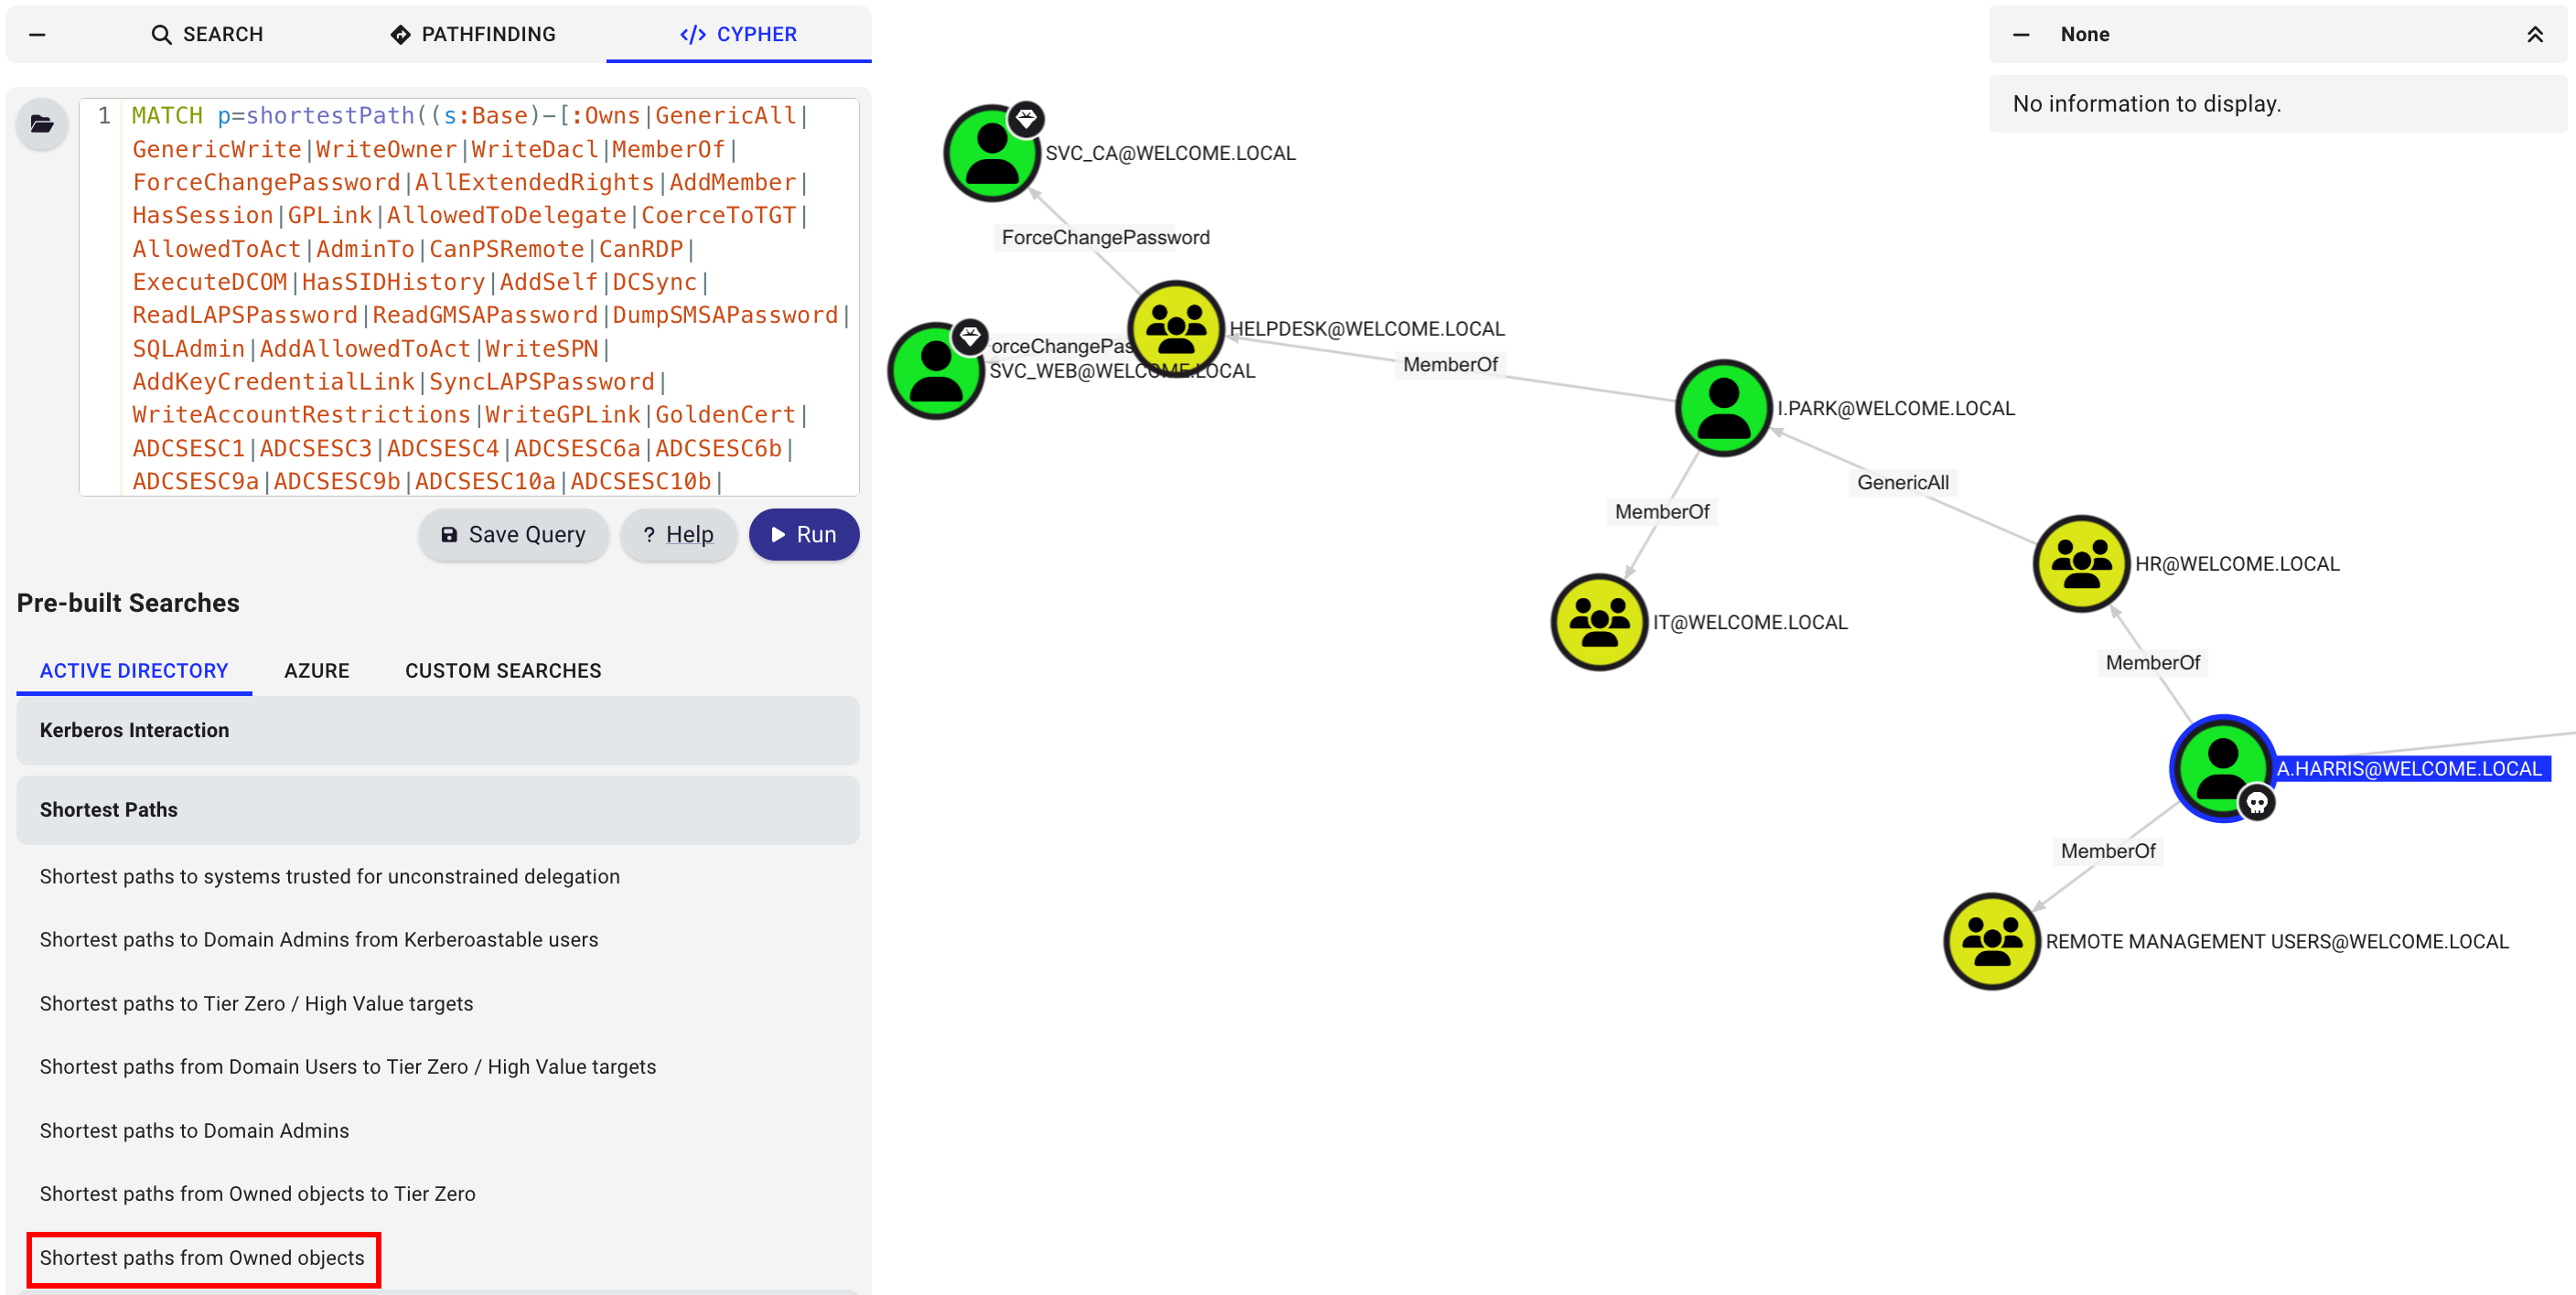This screenshot has height=1295, width=2576.
Task: Minimize the search panel dash button
Action: pos(37,34)
